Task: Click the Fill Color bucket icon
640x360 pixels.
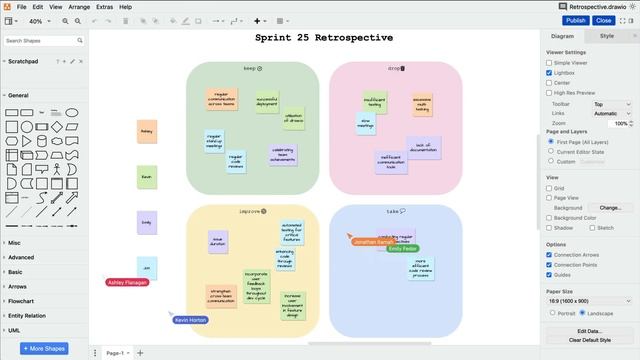Action: point(173,21)
